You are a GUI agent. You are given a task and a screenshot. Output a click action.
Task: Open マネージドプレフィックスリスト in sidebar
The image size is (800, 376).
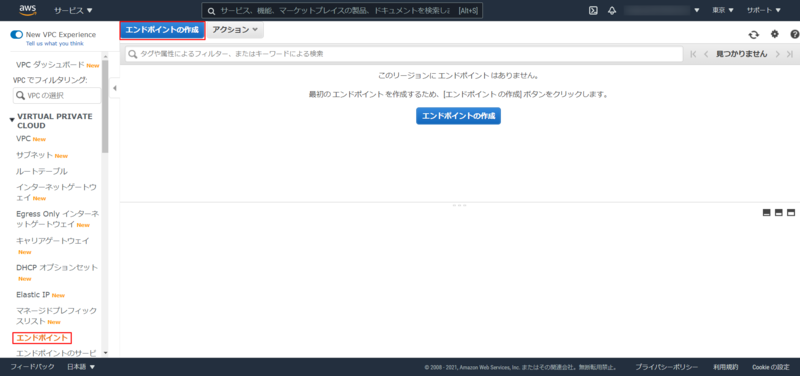(56, 316)
